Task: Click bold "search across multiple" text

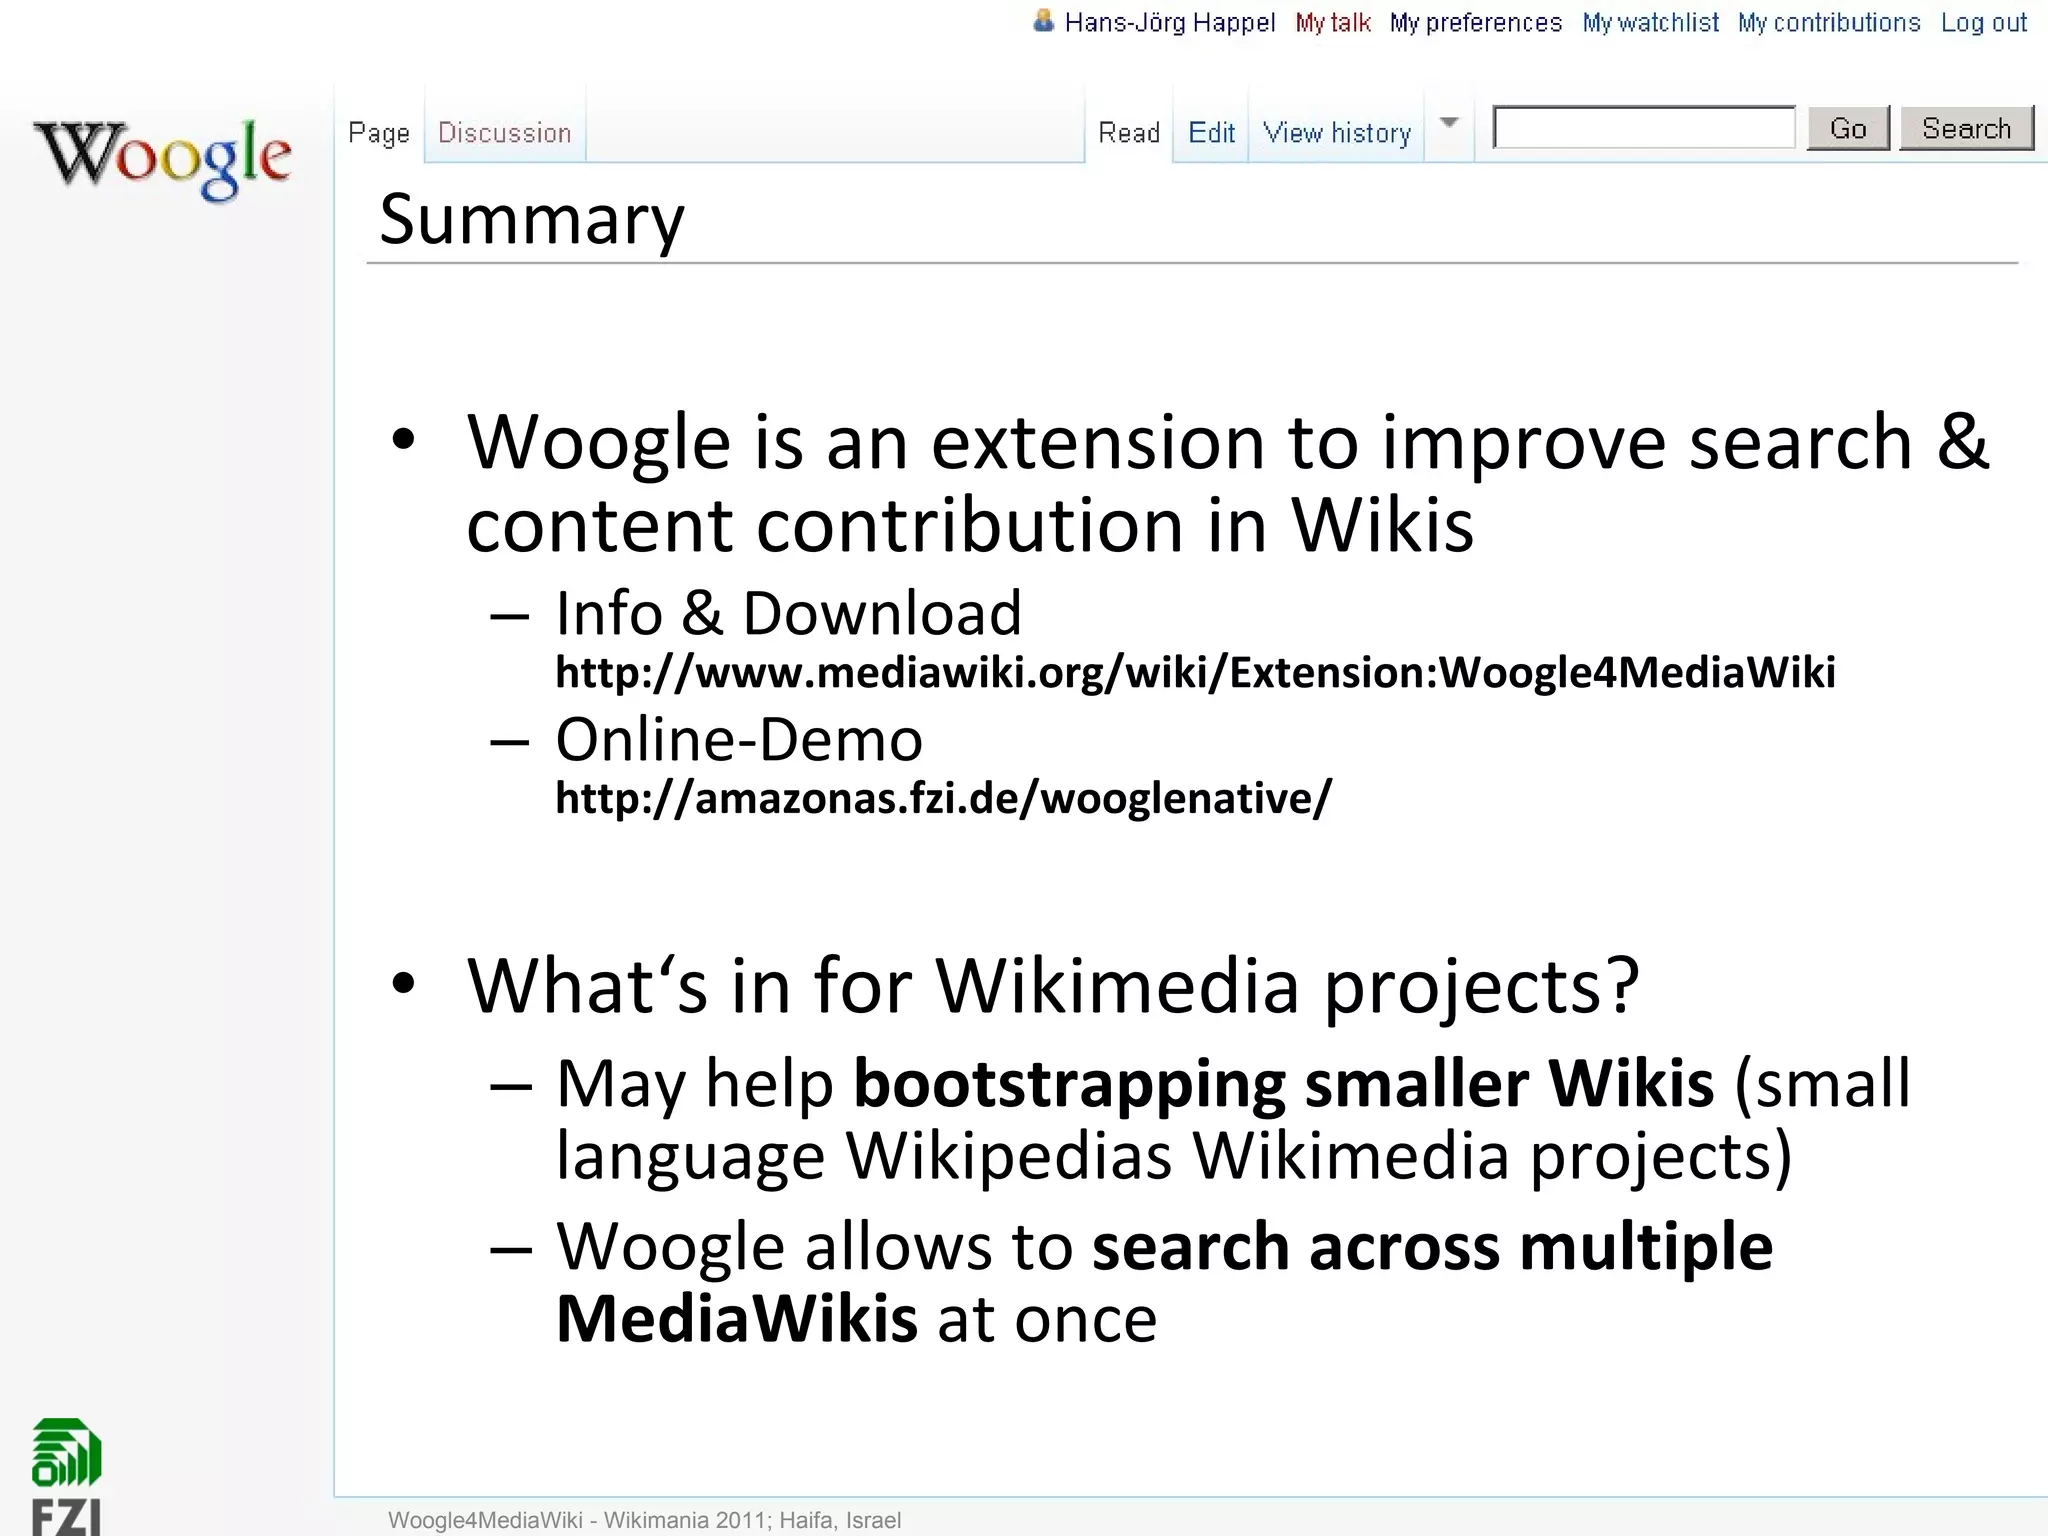Action: click(1432, 1247)
